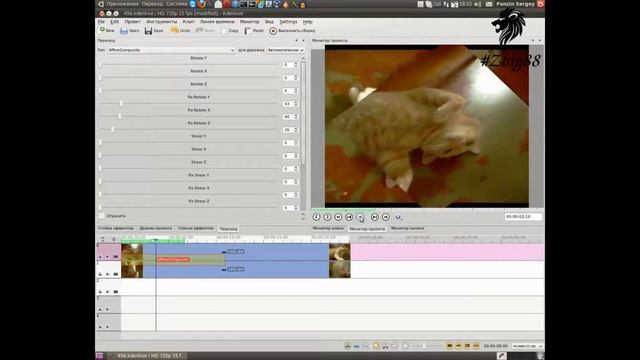Switch to the Переход tab
Screen dimensions: 640x360
[x=228, y=229]
